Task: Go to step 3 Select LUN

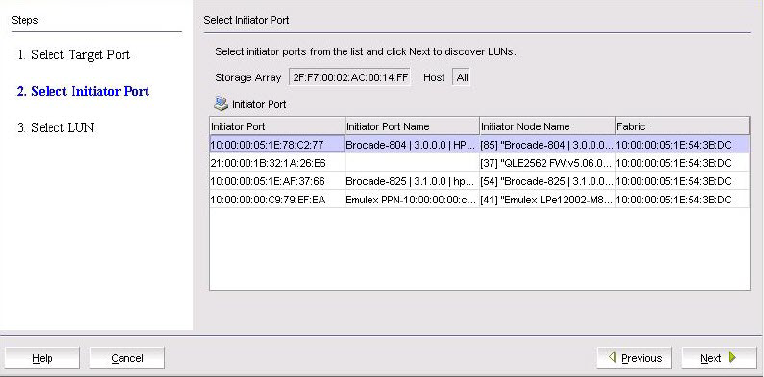Action: tap(56, 128)
